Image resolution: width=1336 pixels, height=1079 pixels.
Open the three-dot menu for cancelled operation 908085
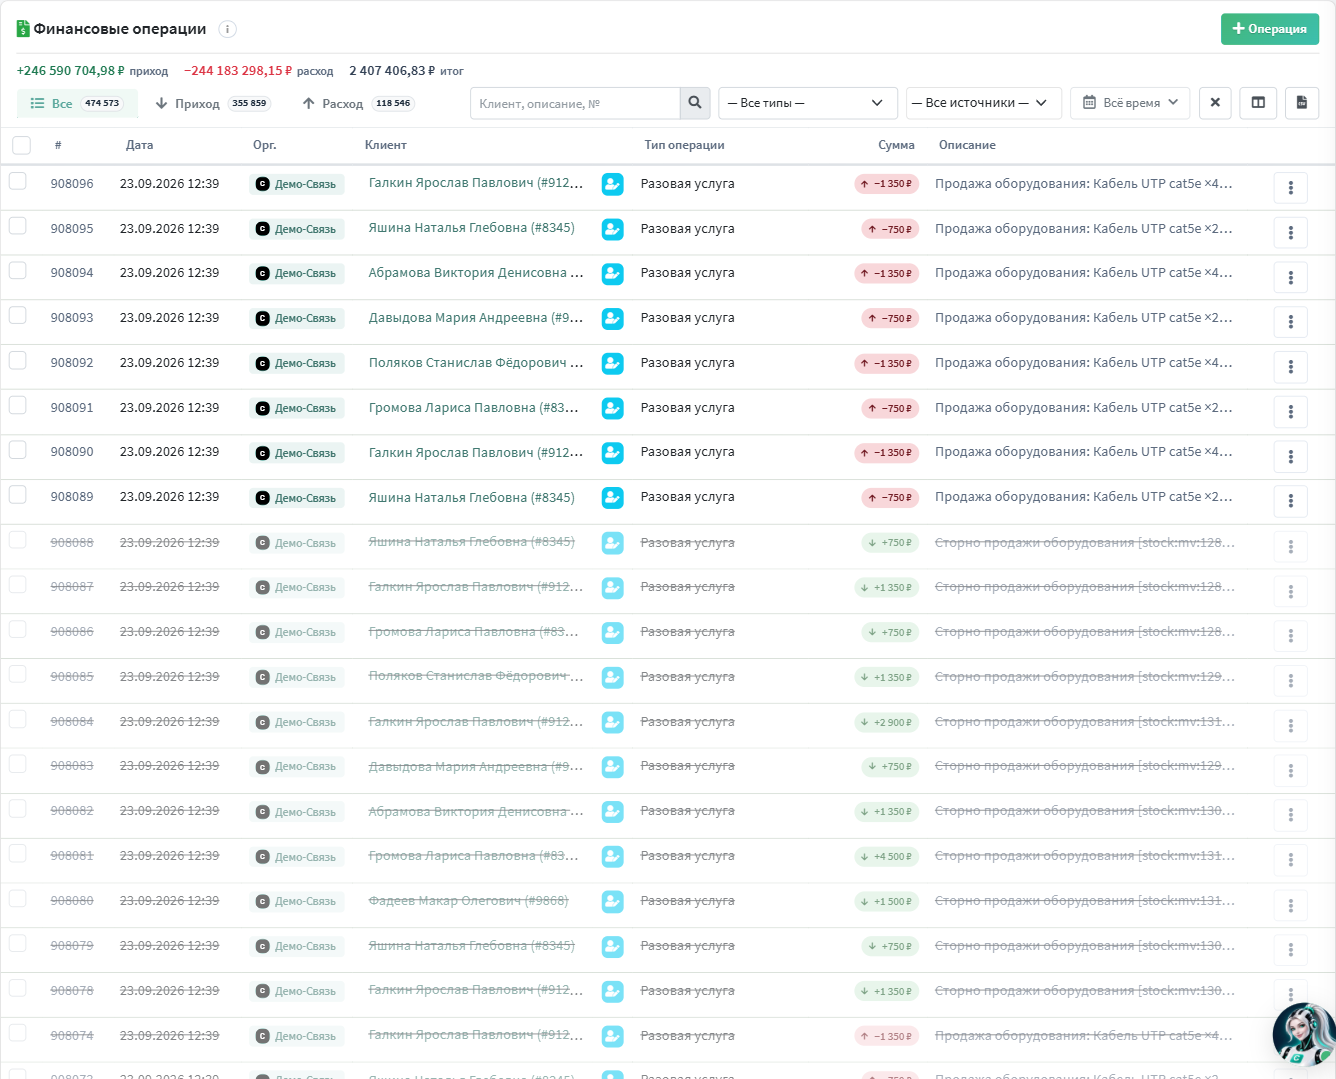(x=1291, y=681)
